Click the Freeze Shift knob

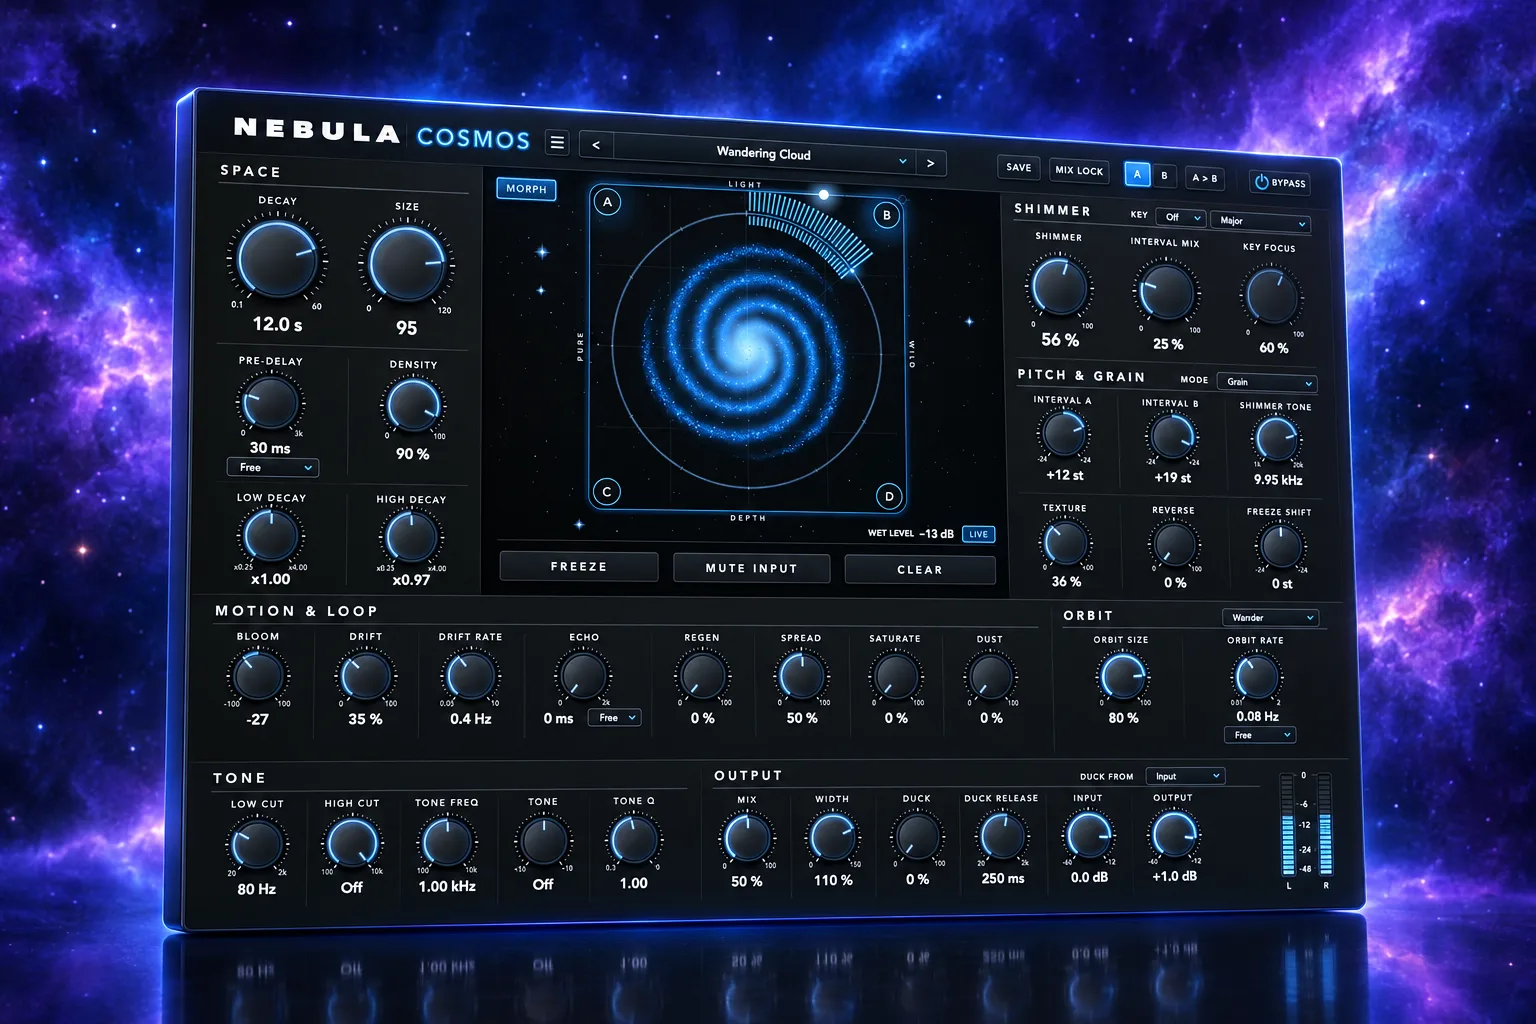[x=1281, y=546]
